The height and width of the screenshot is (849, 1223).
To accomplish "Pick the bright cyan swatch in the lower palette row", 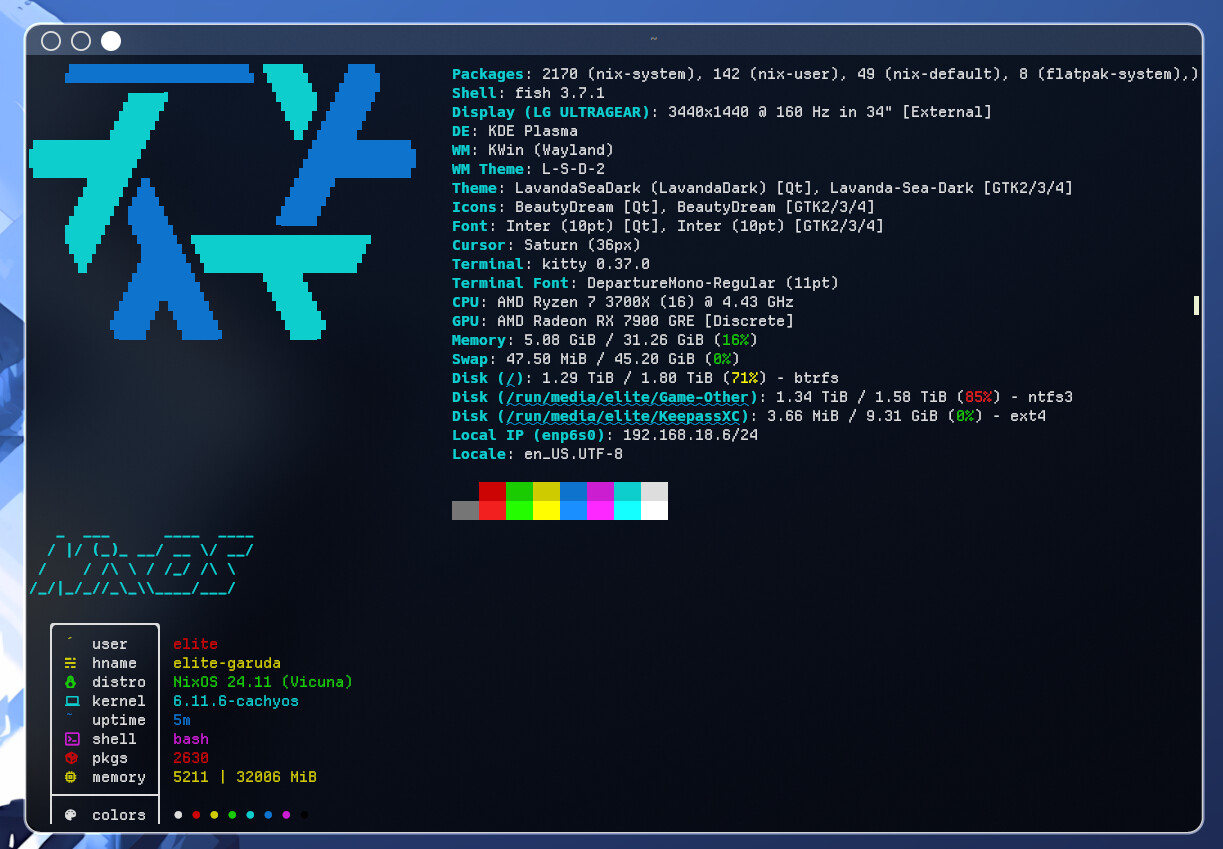I will point(627,510).
